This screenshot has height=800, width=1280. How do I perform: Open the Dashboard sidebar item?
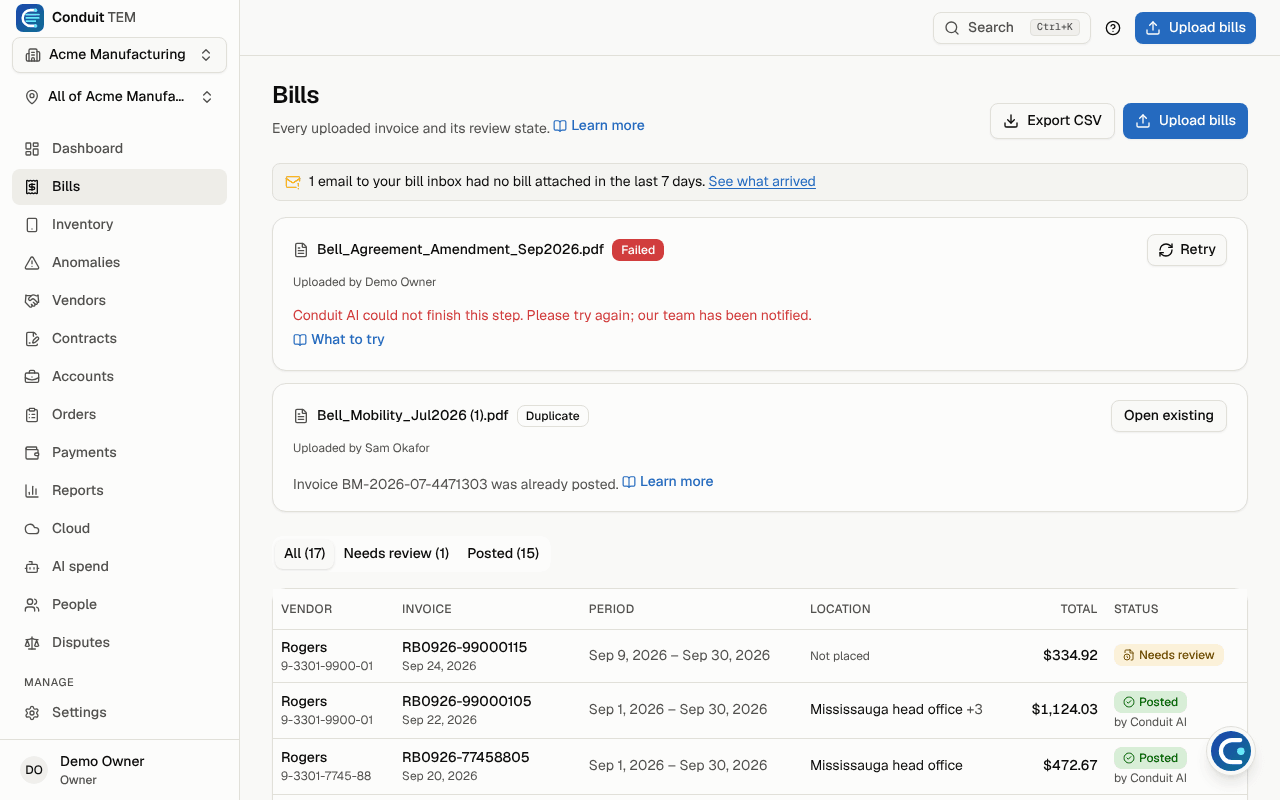pyautogui.click(x=119, y=148)
